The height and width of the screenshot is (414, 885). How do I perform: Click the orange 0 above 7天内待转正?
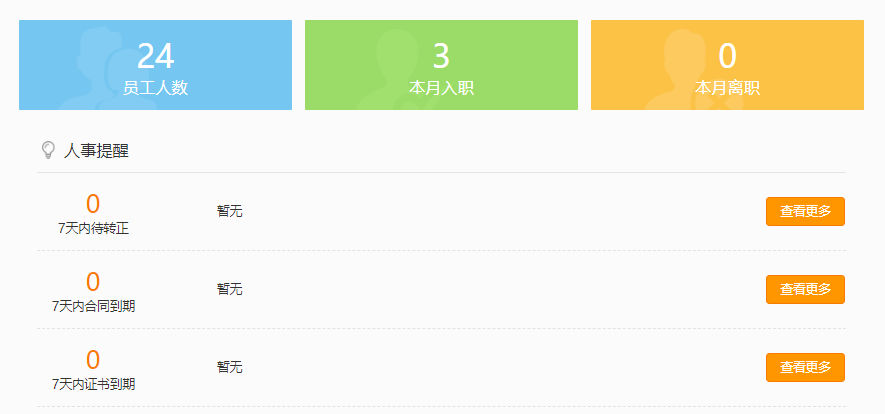coord(93,204)
